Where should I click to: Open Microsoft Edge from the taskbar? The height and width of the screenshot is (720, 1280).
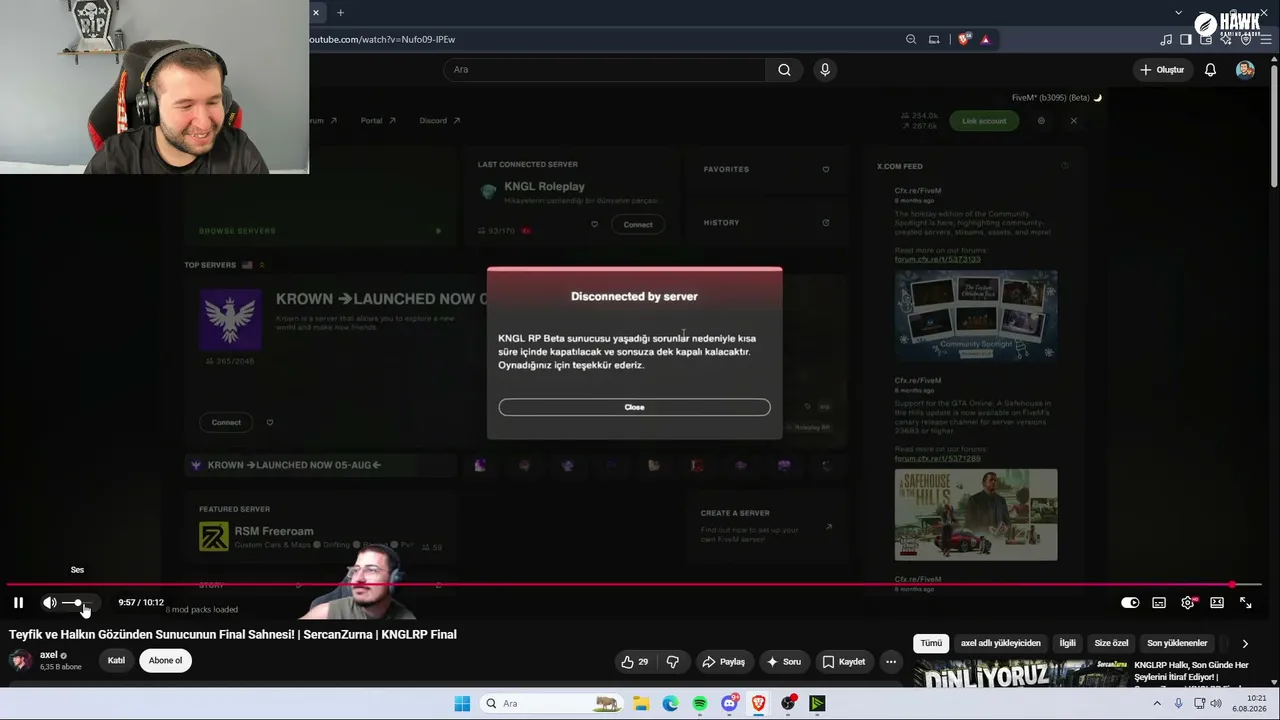[x=670, y=704]
